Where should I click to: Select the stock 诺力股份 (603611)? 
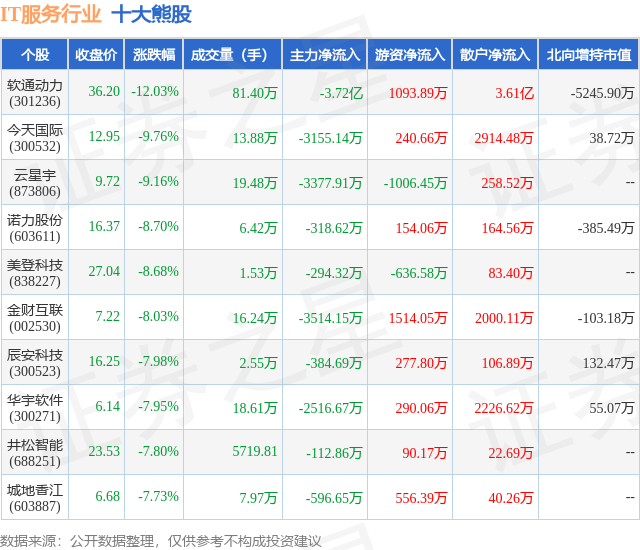(35, 228)
